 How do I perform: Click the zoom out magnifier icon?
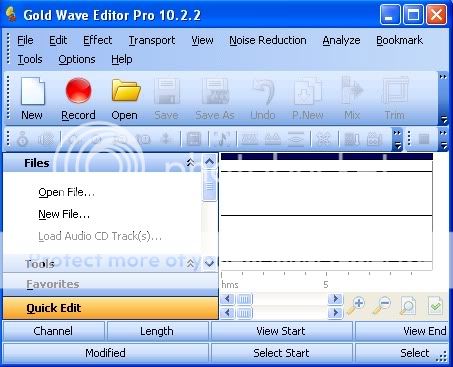tap(382, 305)
